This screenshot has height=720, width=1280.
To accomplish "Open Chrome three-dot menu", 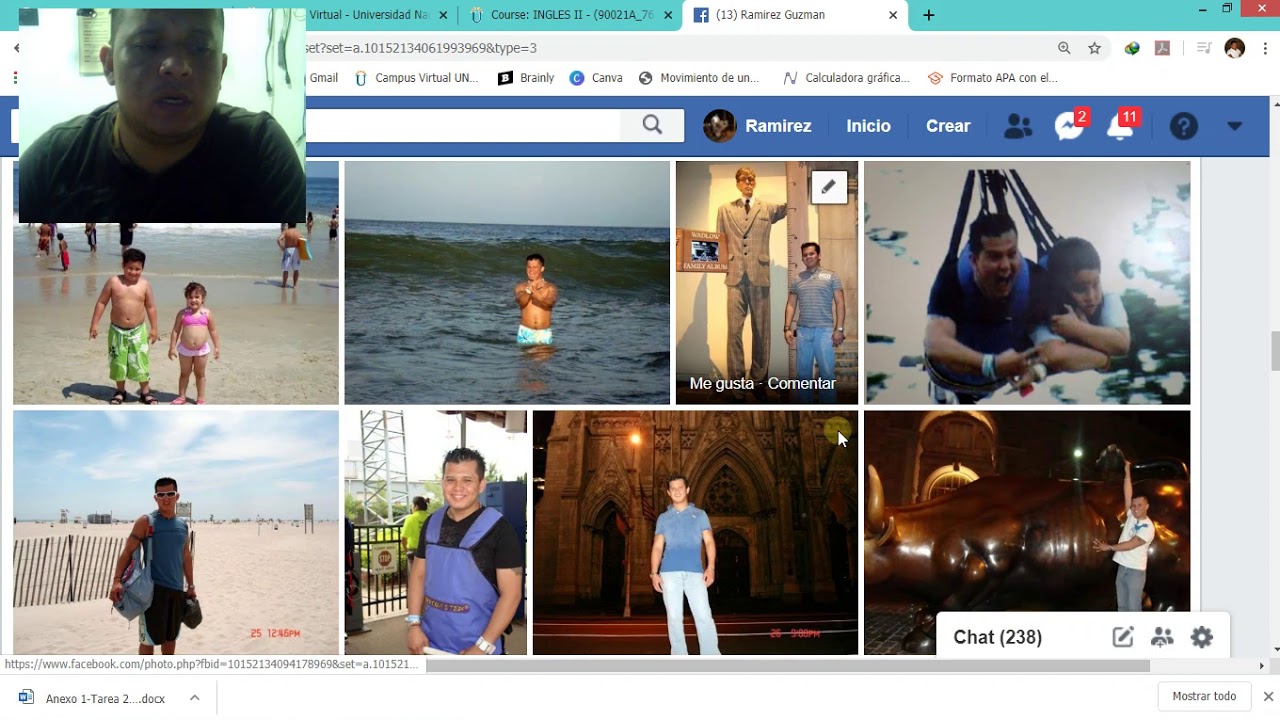I will (1265, 48).
